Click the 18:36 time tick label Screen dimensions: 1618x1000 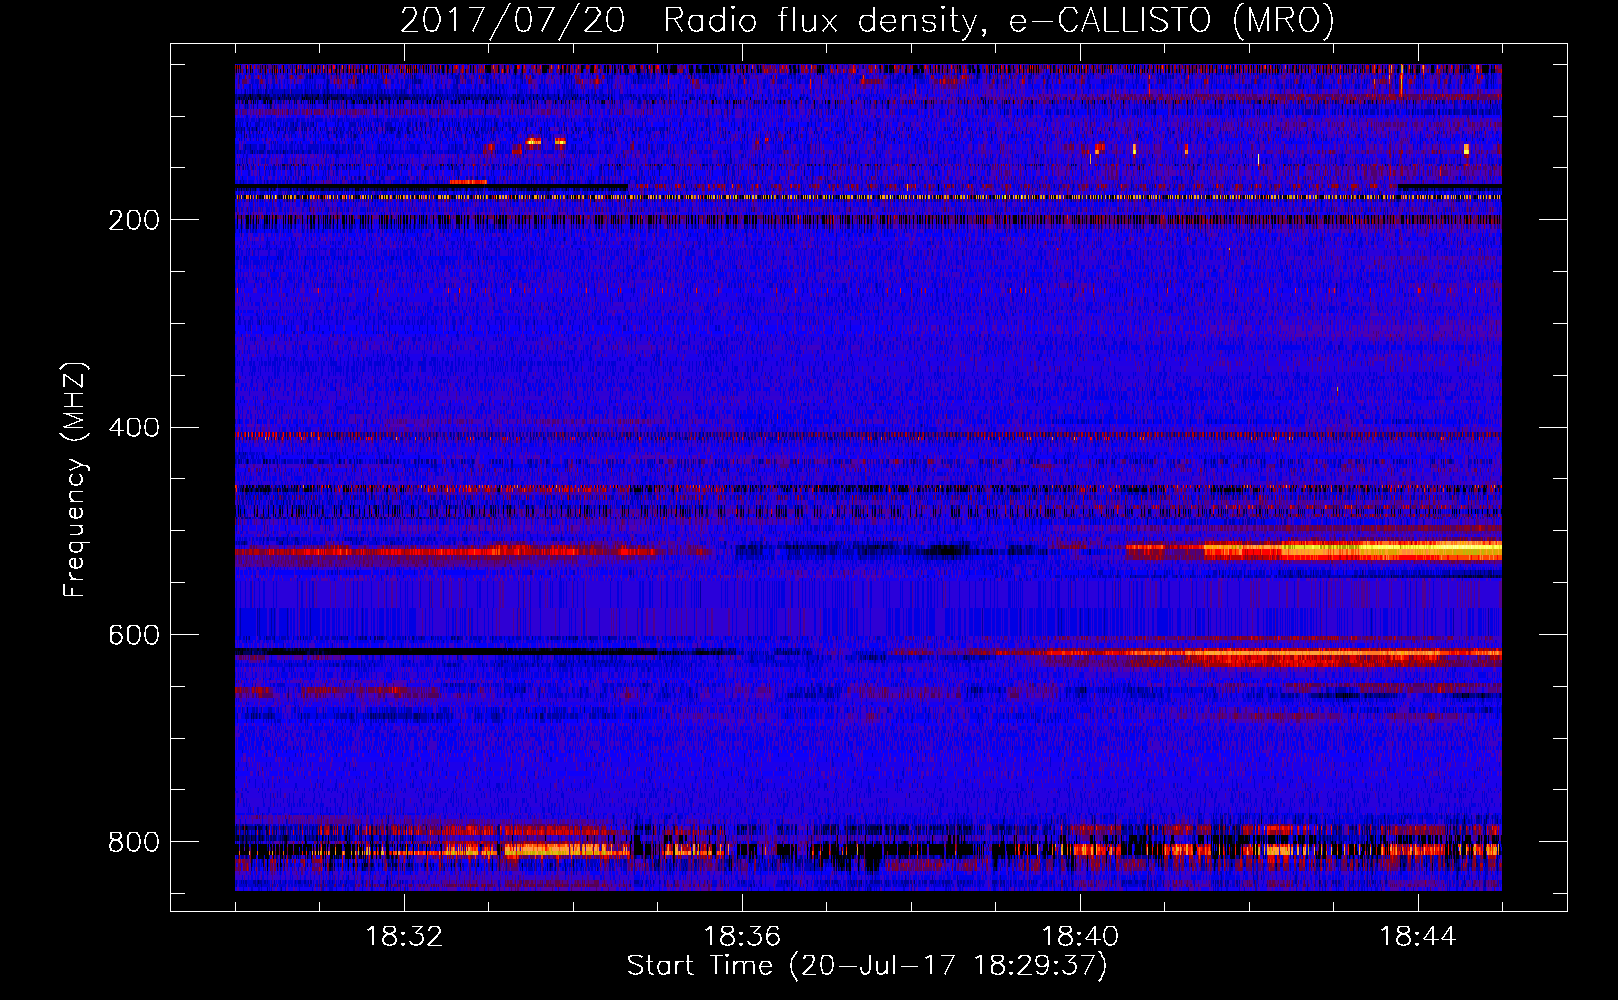click(x=742, y=937)
